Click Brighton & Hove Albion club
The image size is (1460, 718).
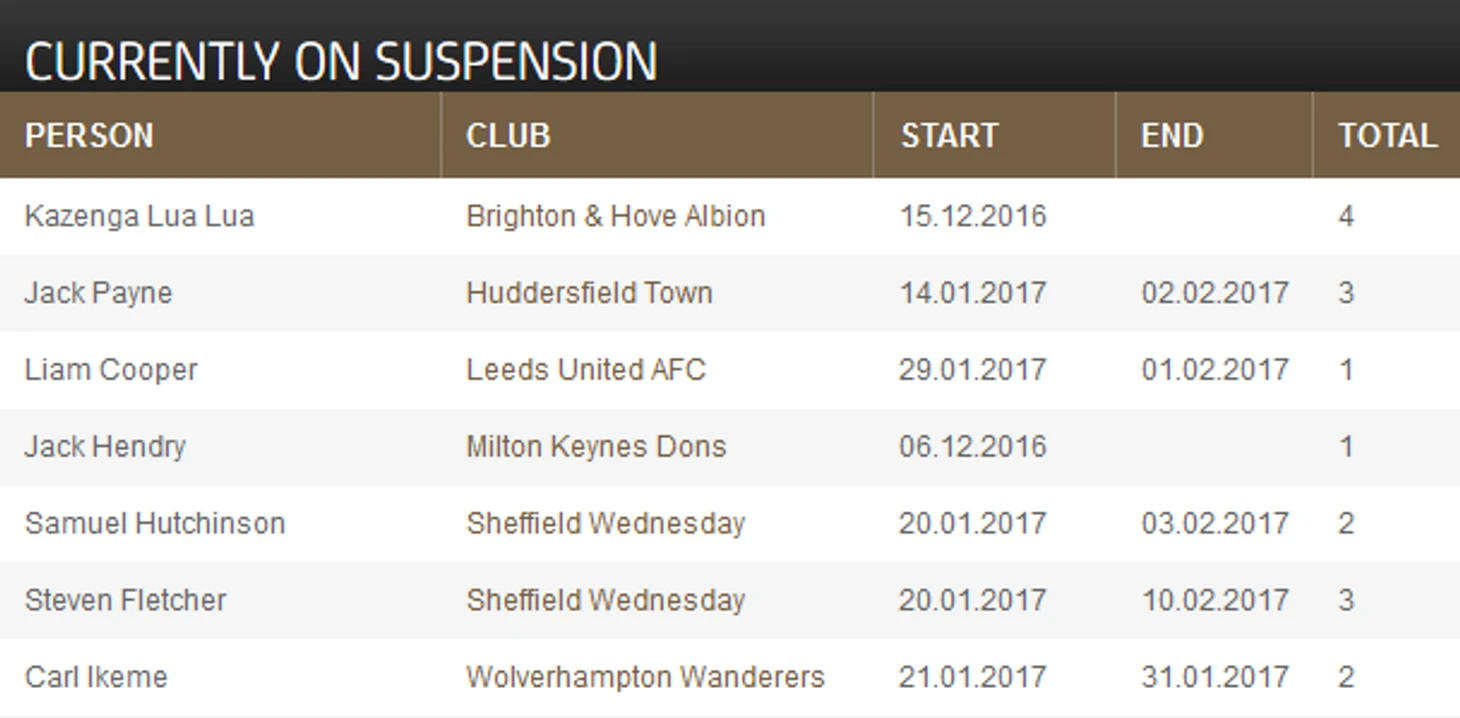615,216
